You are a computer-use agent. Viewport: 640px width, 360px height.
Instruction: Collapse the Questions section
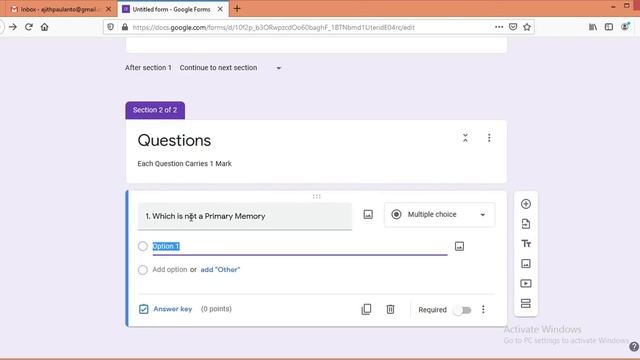pyautogui.click(x=465, y=138)
